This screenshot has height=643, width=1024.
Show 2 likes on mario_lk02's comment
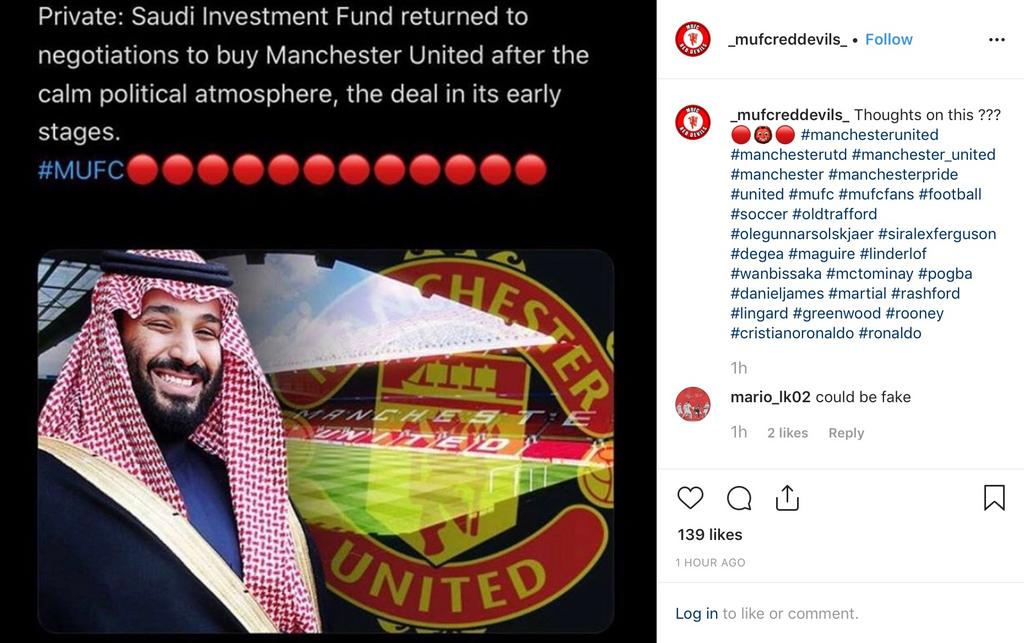[x=788, y=433]
